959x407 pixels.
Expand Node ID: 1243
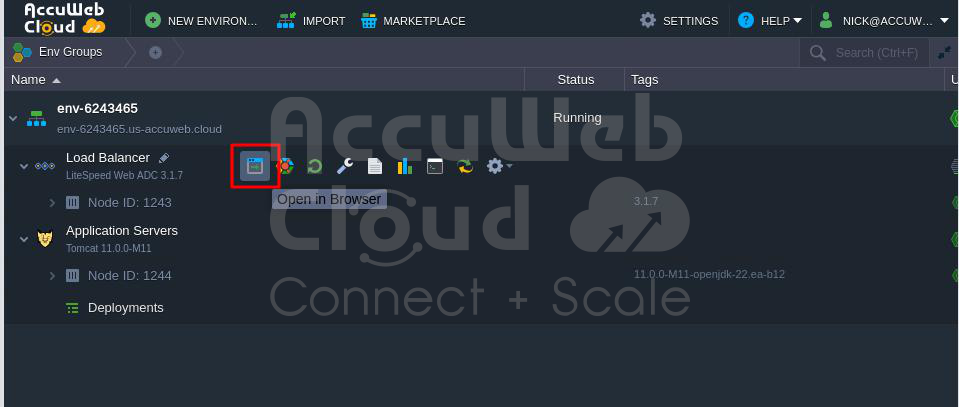(x=52, y=202)
